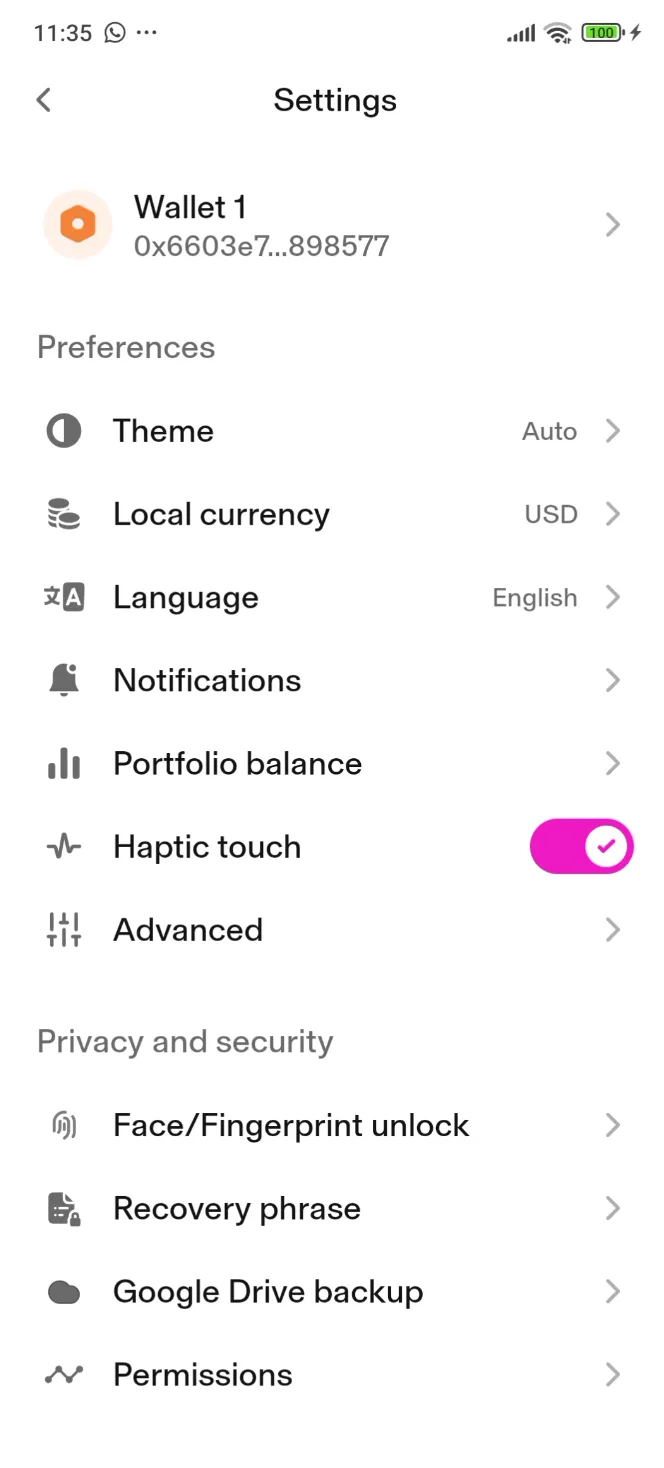Tap the Theme half-circle icon
The width and height of the screenshot is (664, 1468).
[64, 431]
